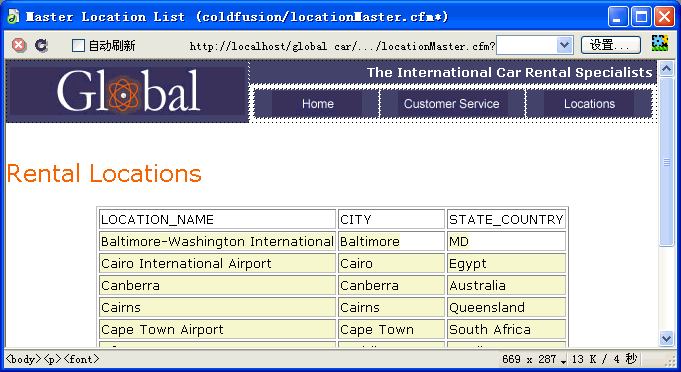Open the Home navigation link

(x=317, y=104)
